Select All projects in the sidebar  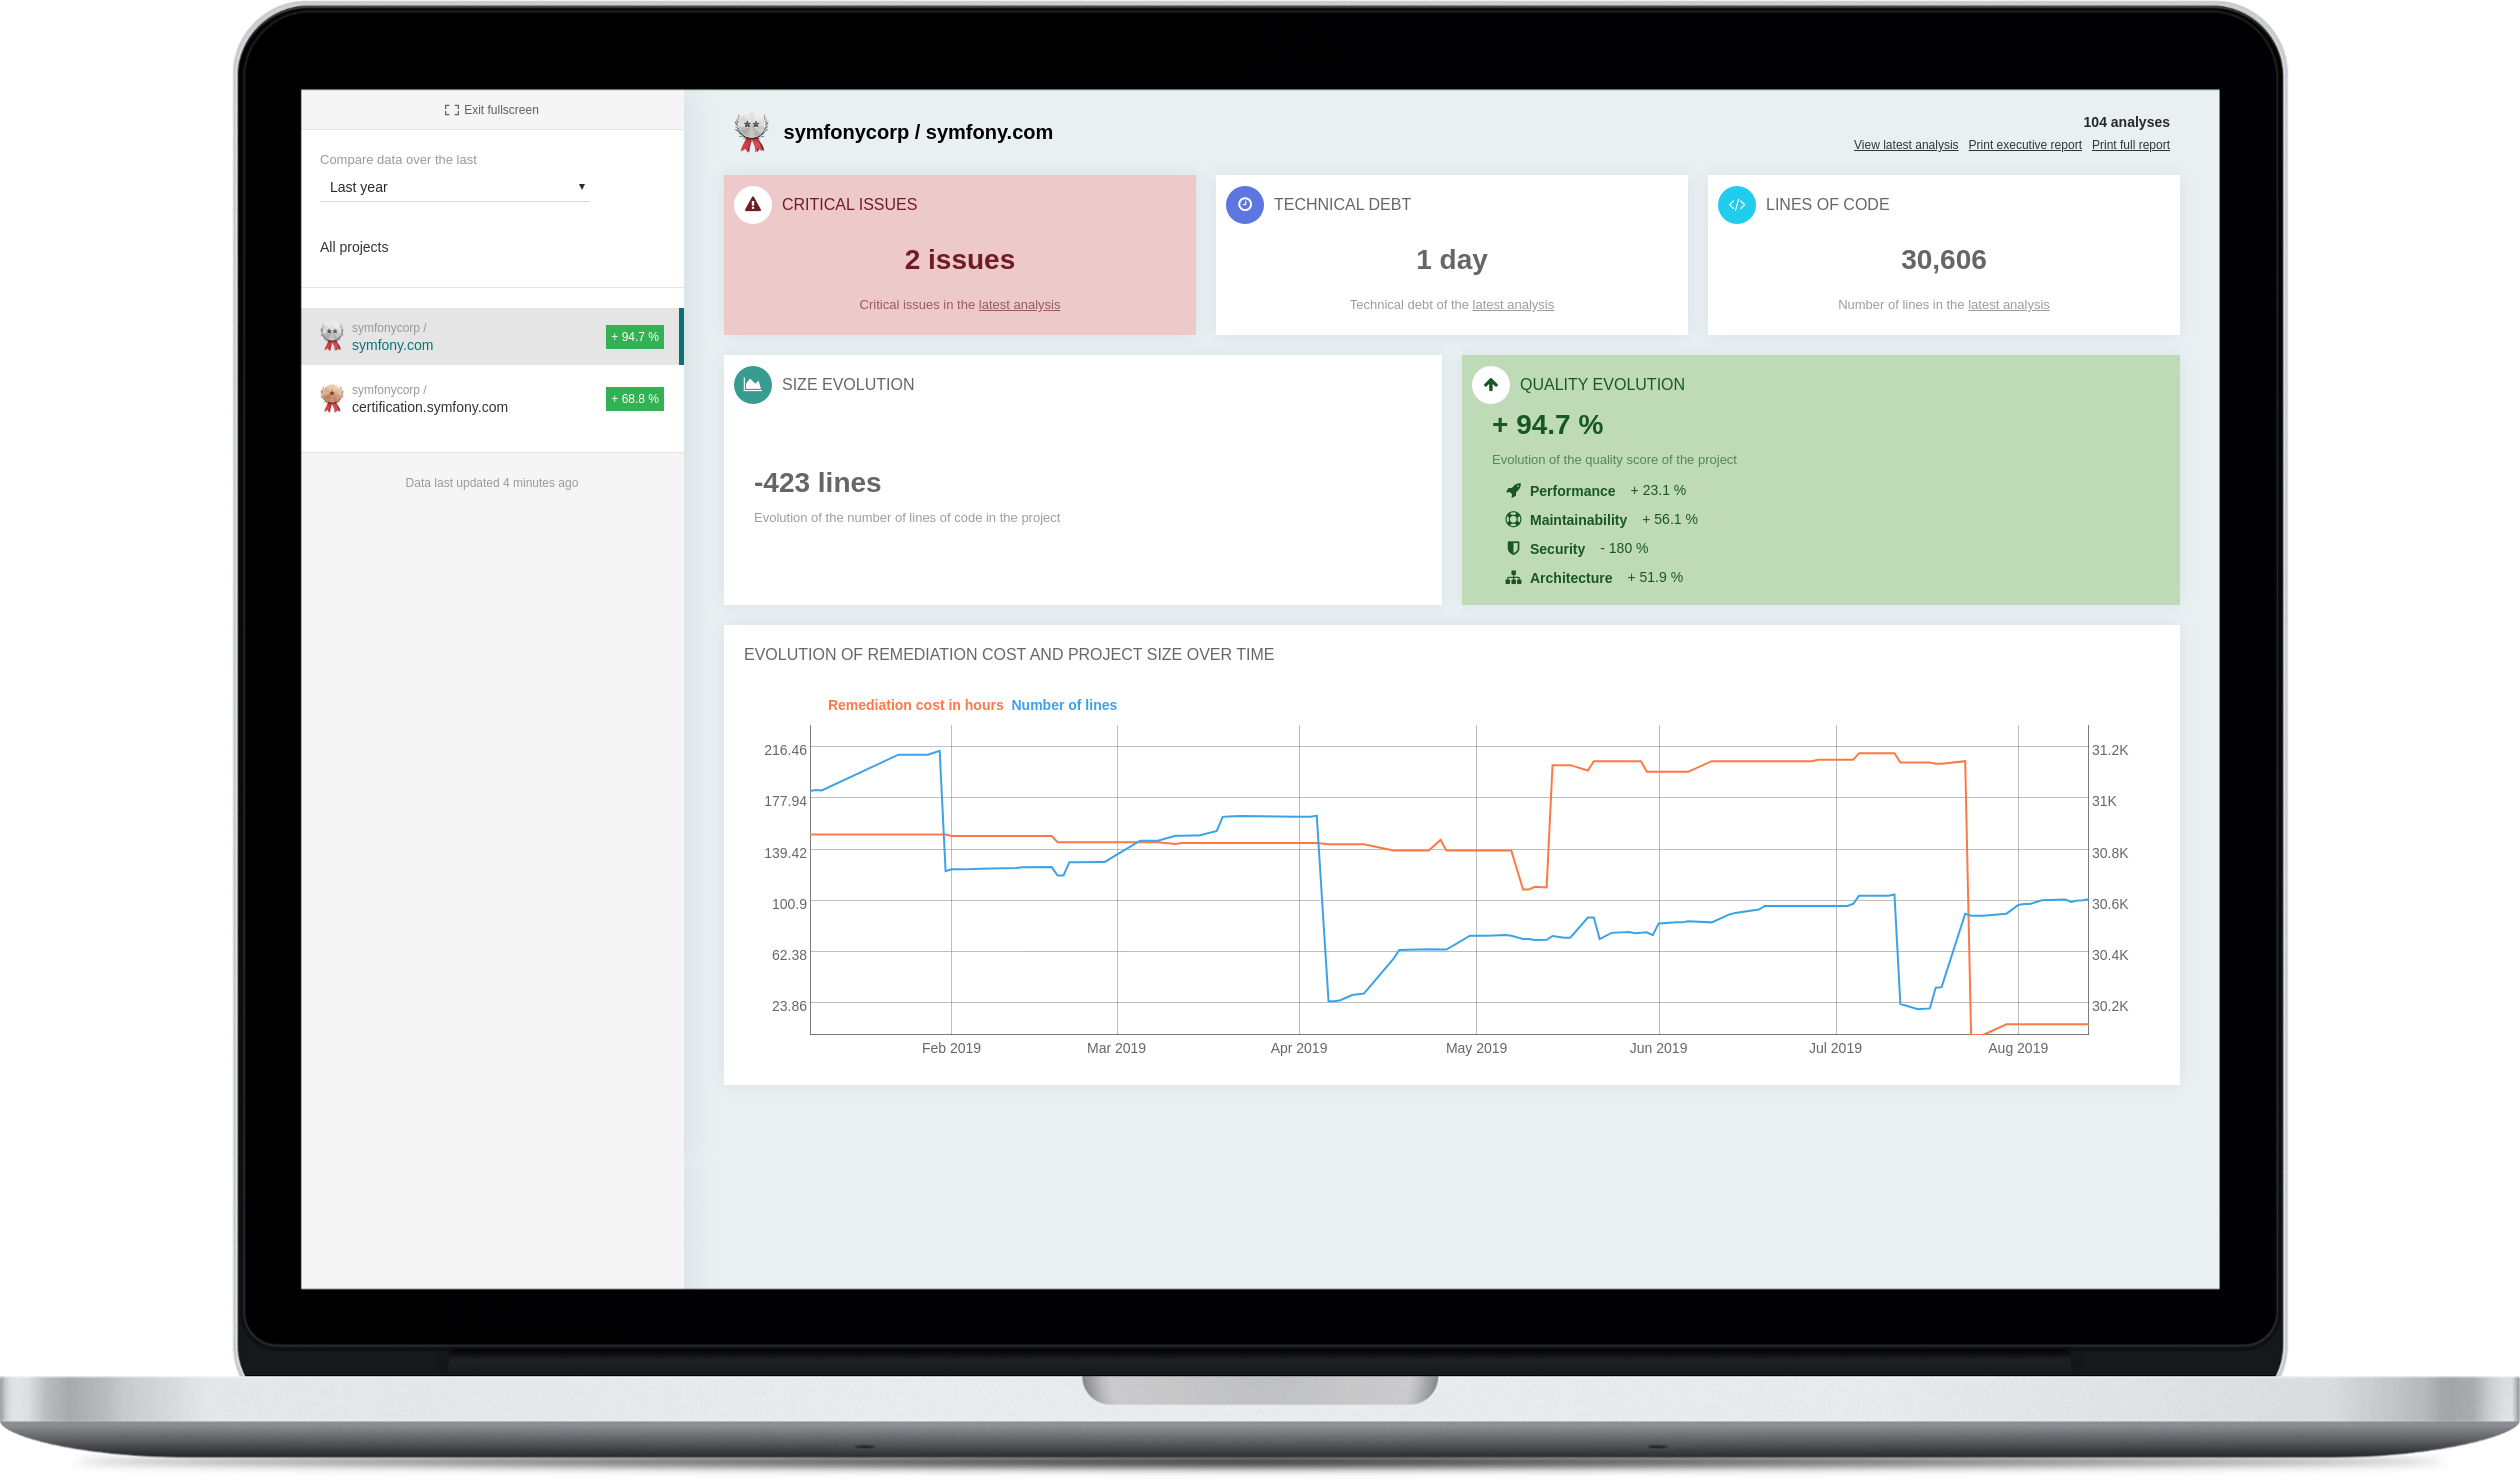coord(354,247)
